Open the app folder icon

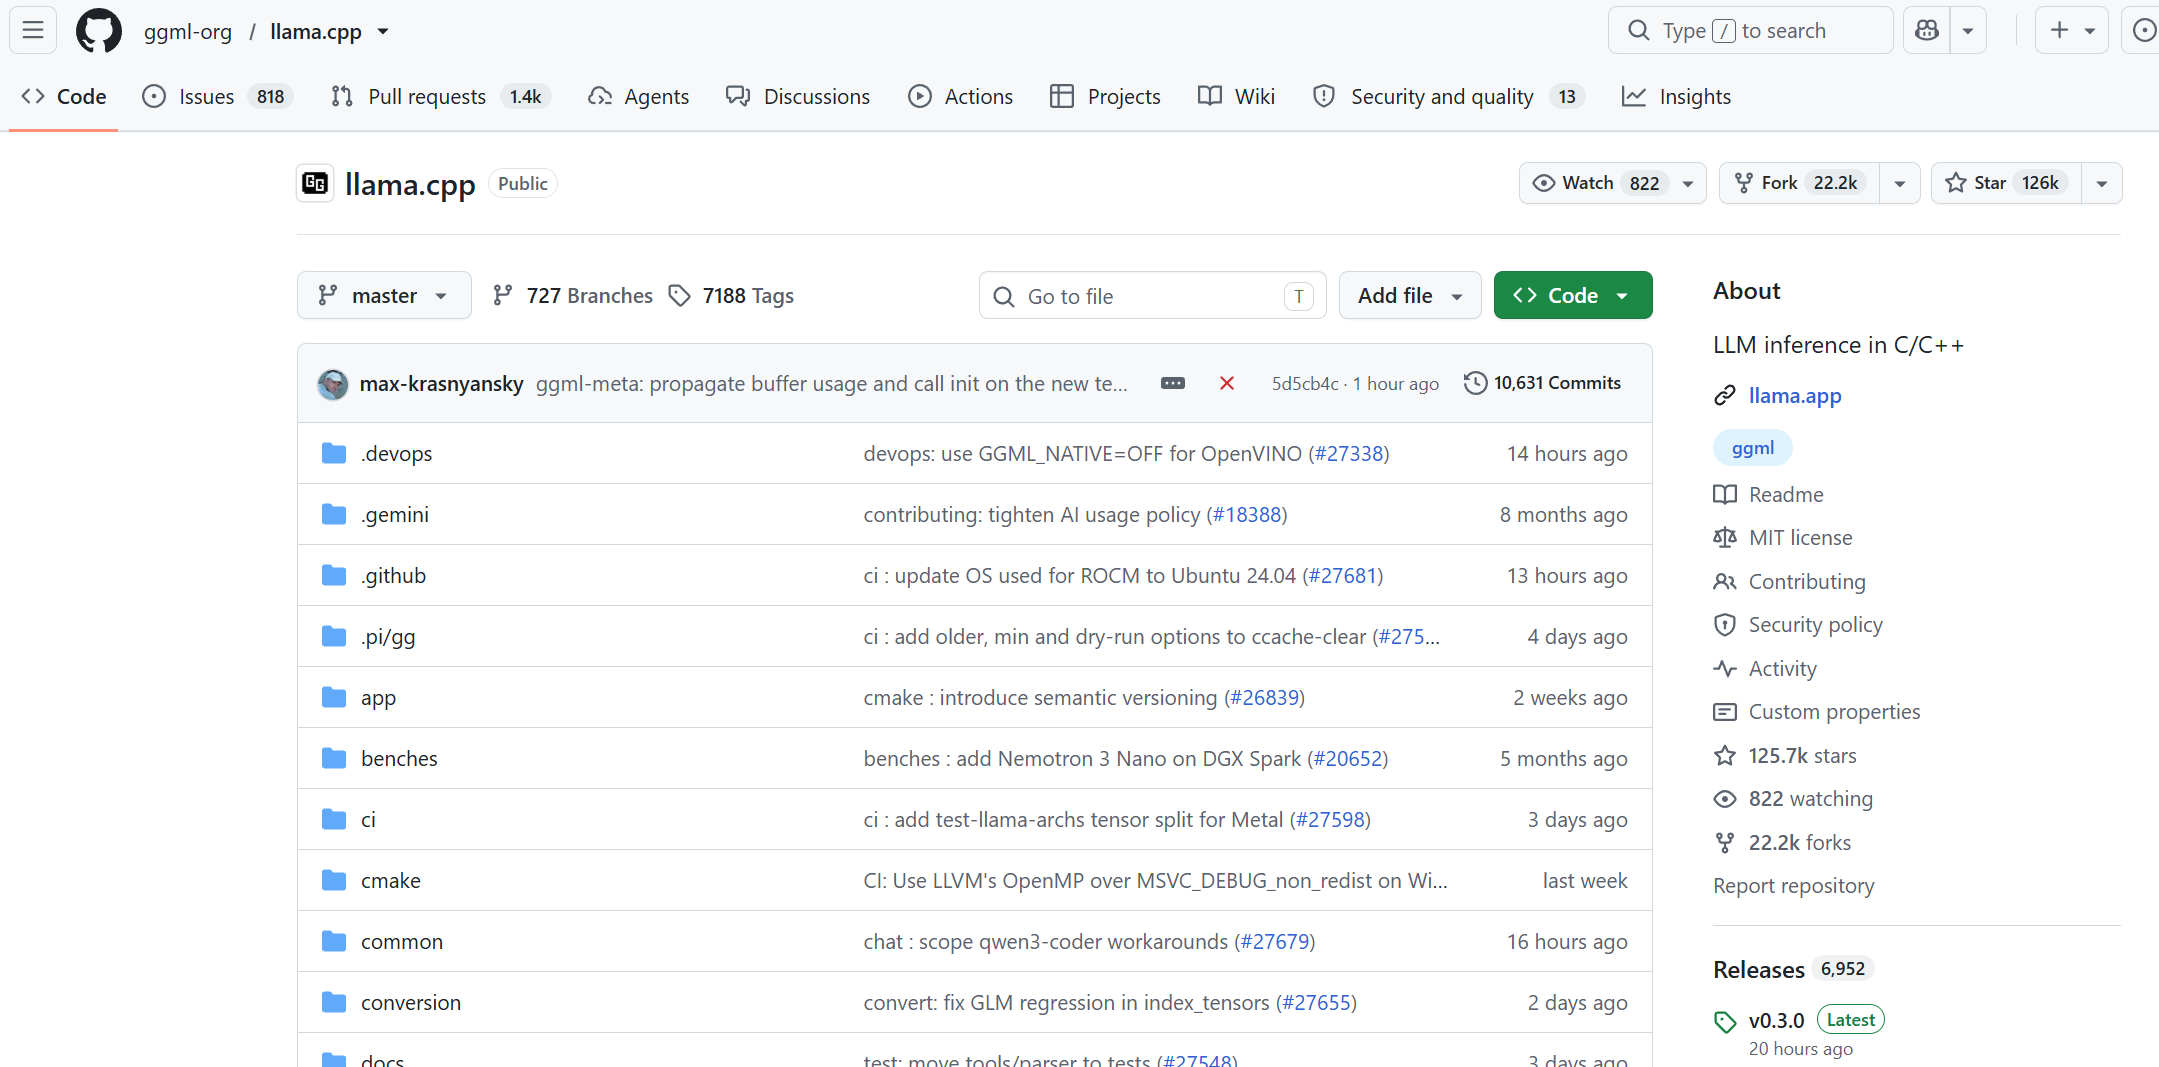[334, 698]
